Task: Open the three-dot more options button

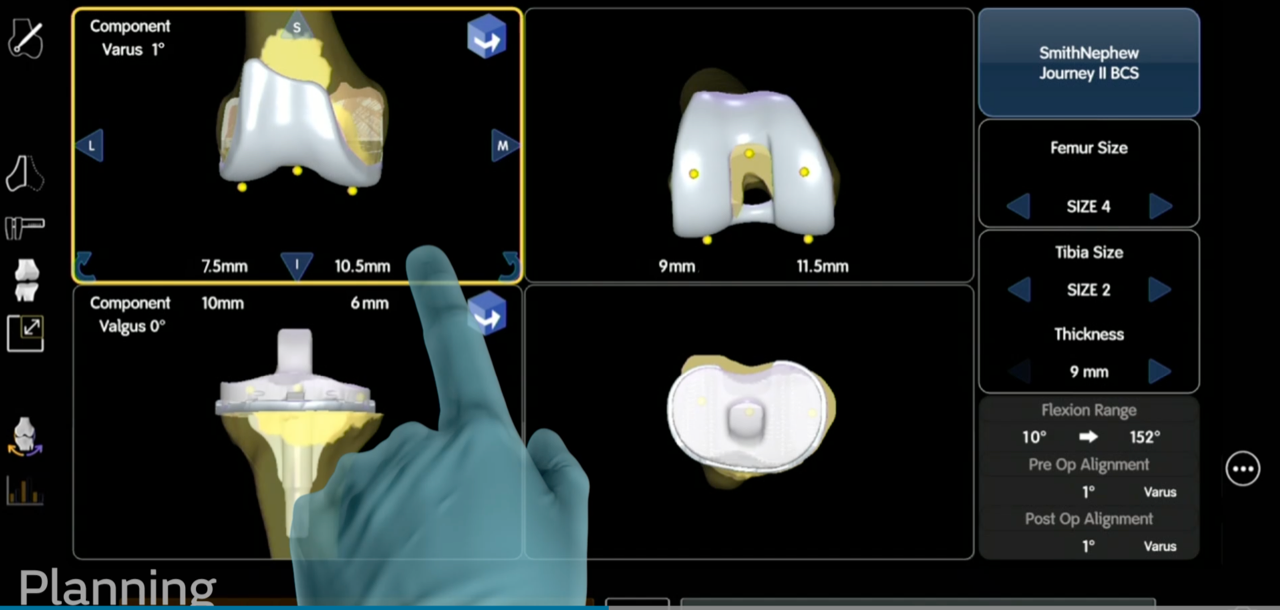Action: 1243,468
